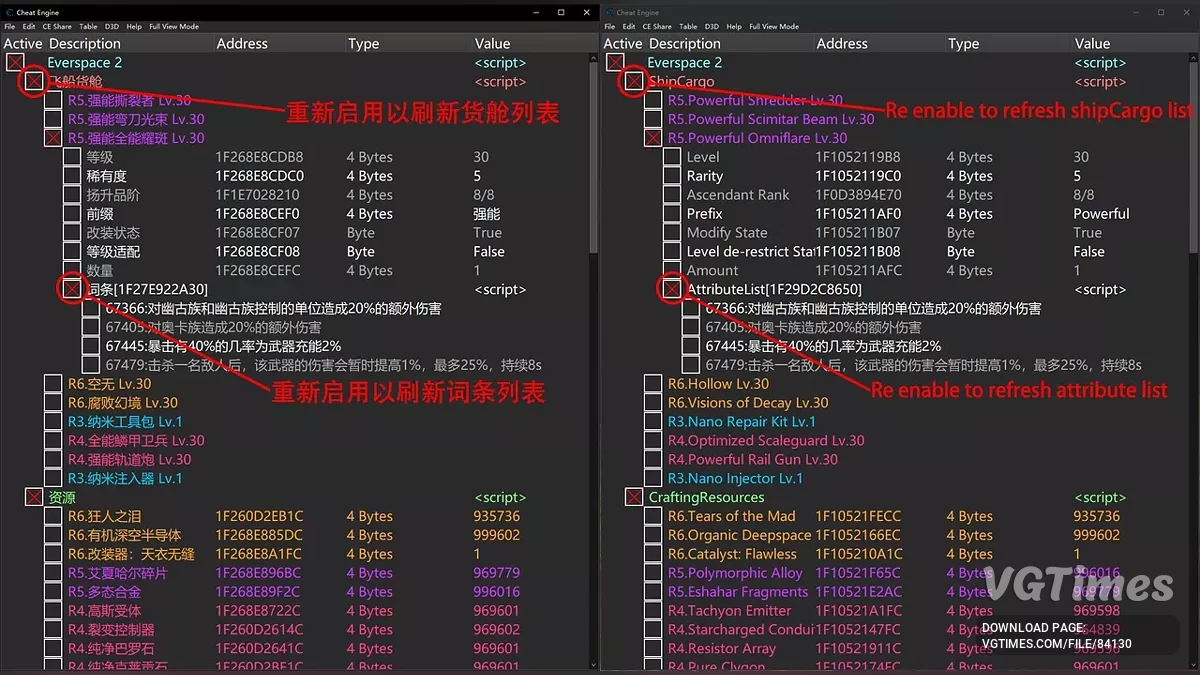Select R3.Nano Repair Kit Lv.1 entry
The image size is (1200, 675).
pos(742,422)
